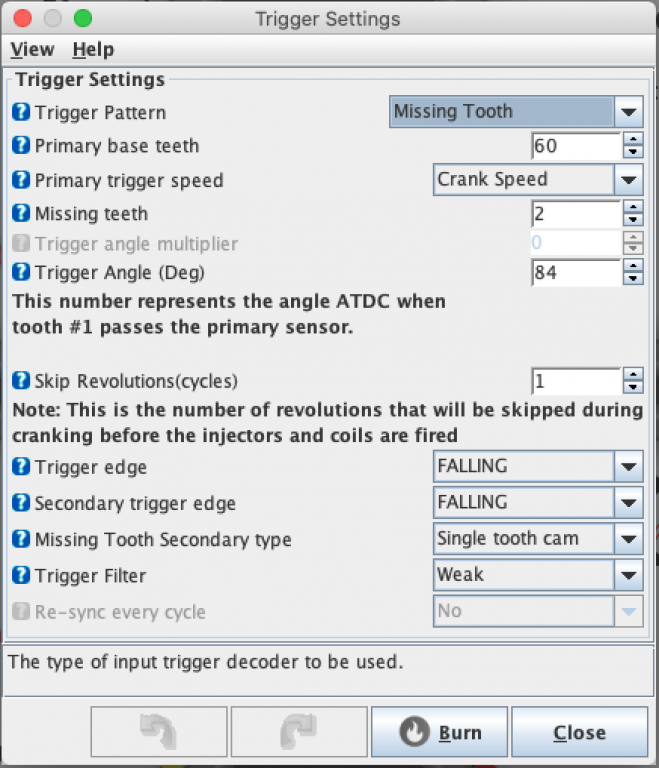This screenshot has height=768, width=659.
Task: Click help icon next to Trigger Filter
Action: (21, 575)
